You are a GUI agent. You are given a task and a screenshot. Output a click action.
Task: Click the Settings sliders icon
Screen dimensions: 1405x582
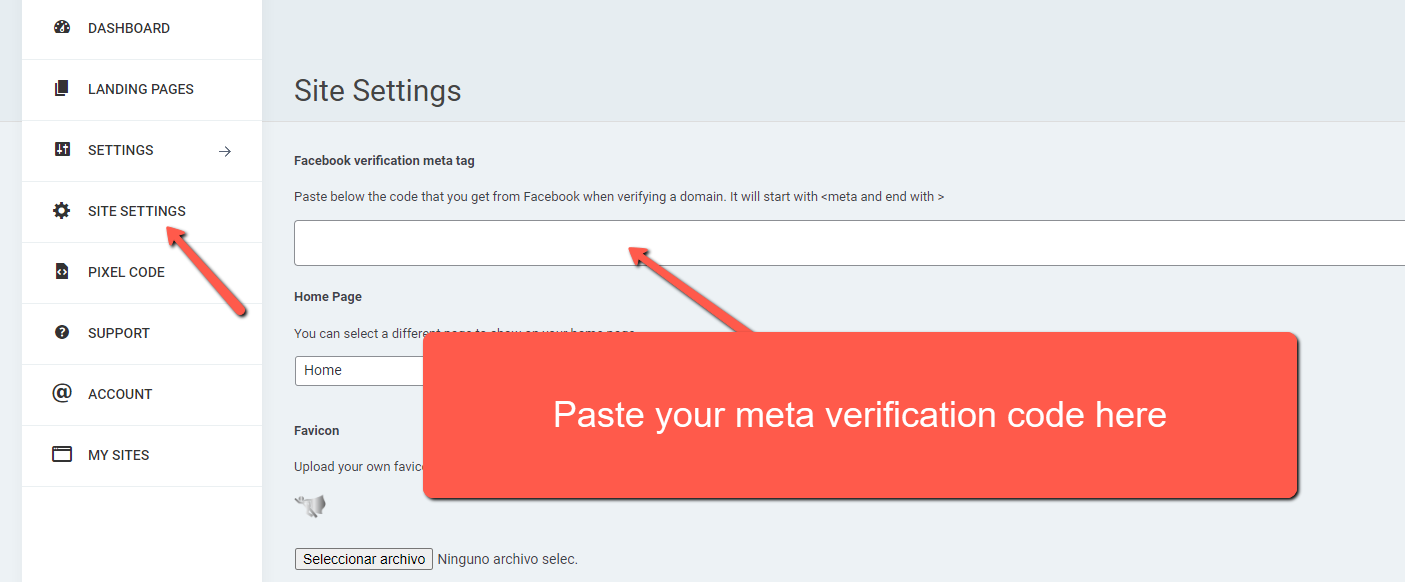(x=62, y=150)
